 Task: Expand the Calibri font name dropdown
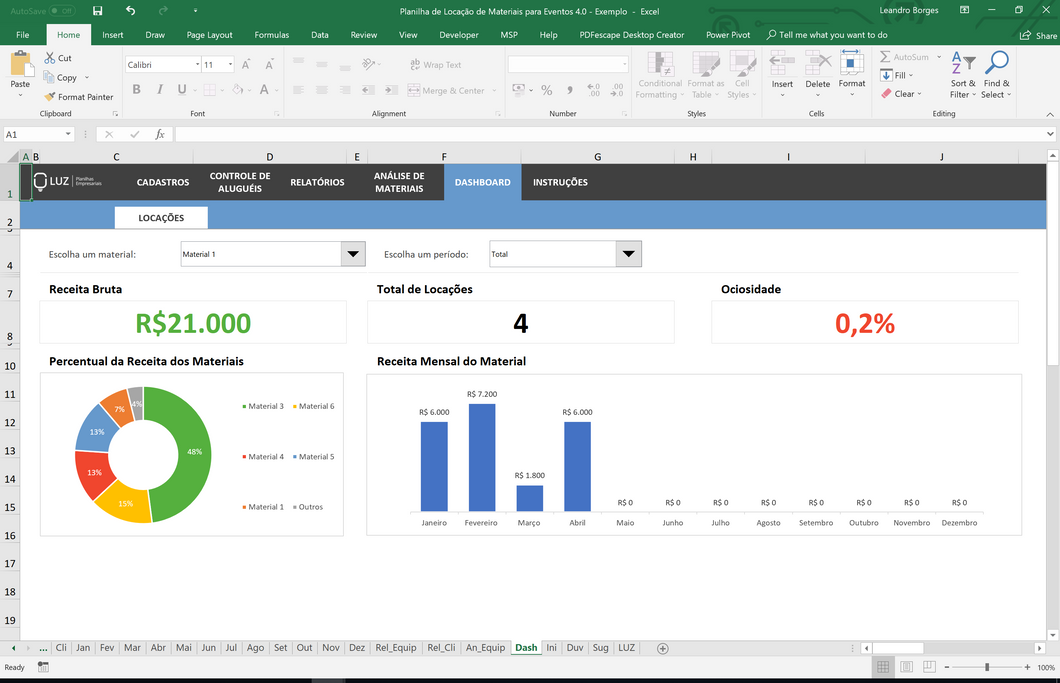[x=196, y=65]
